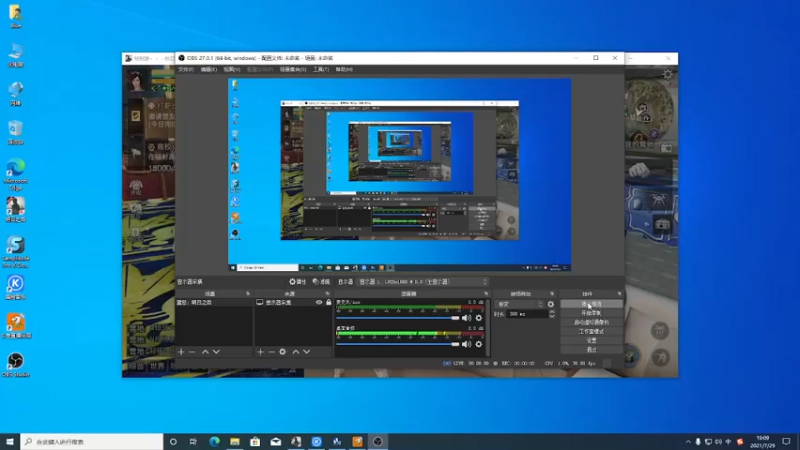Select the scene item in the Scenes list
800x450 pixels.
pyautogui.click(x=213, y=303)
